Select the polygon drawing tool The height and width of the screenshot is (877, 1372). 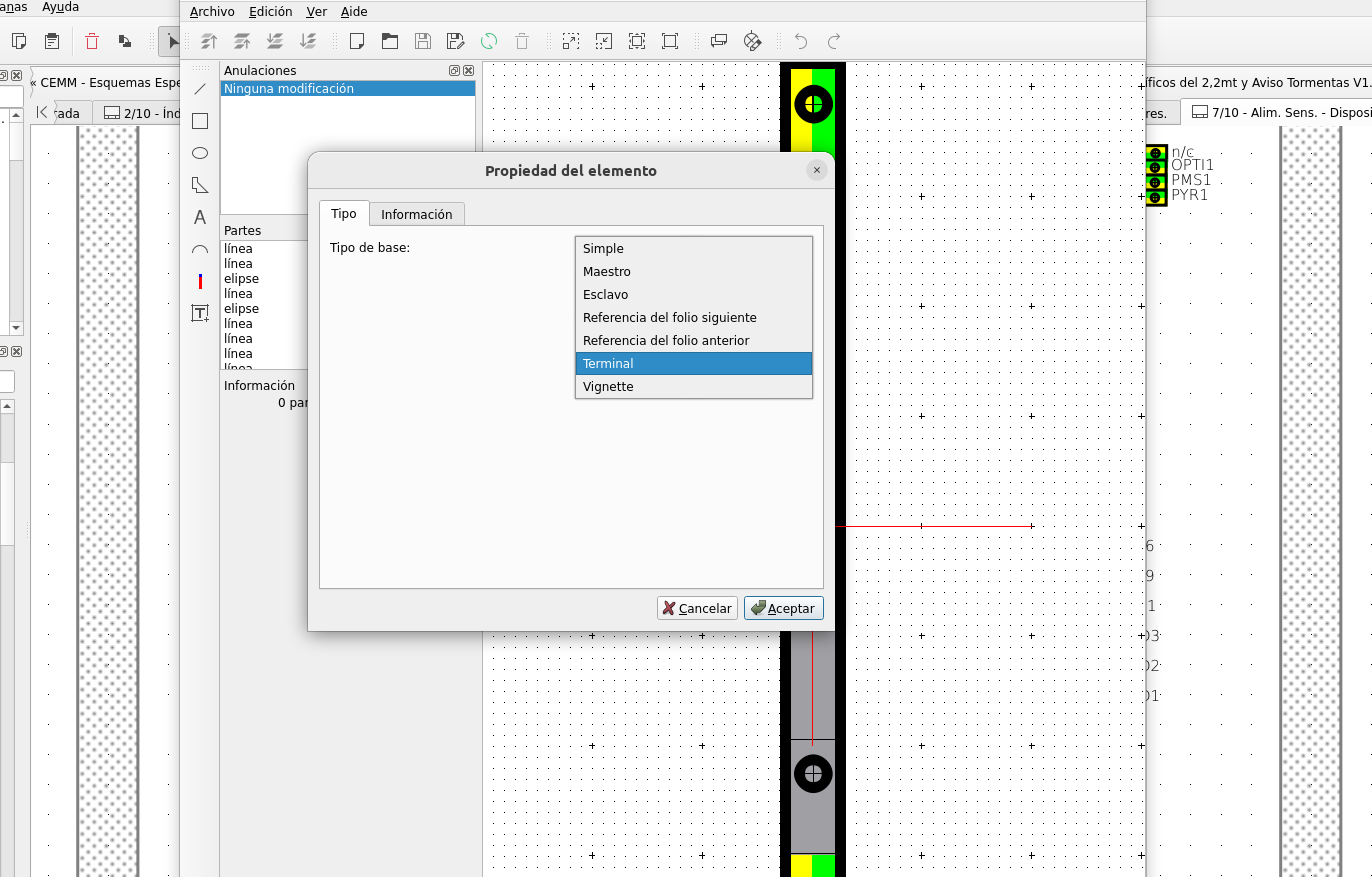(x=200, y=185)
